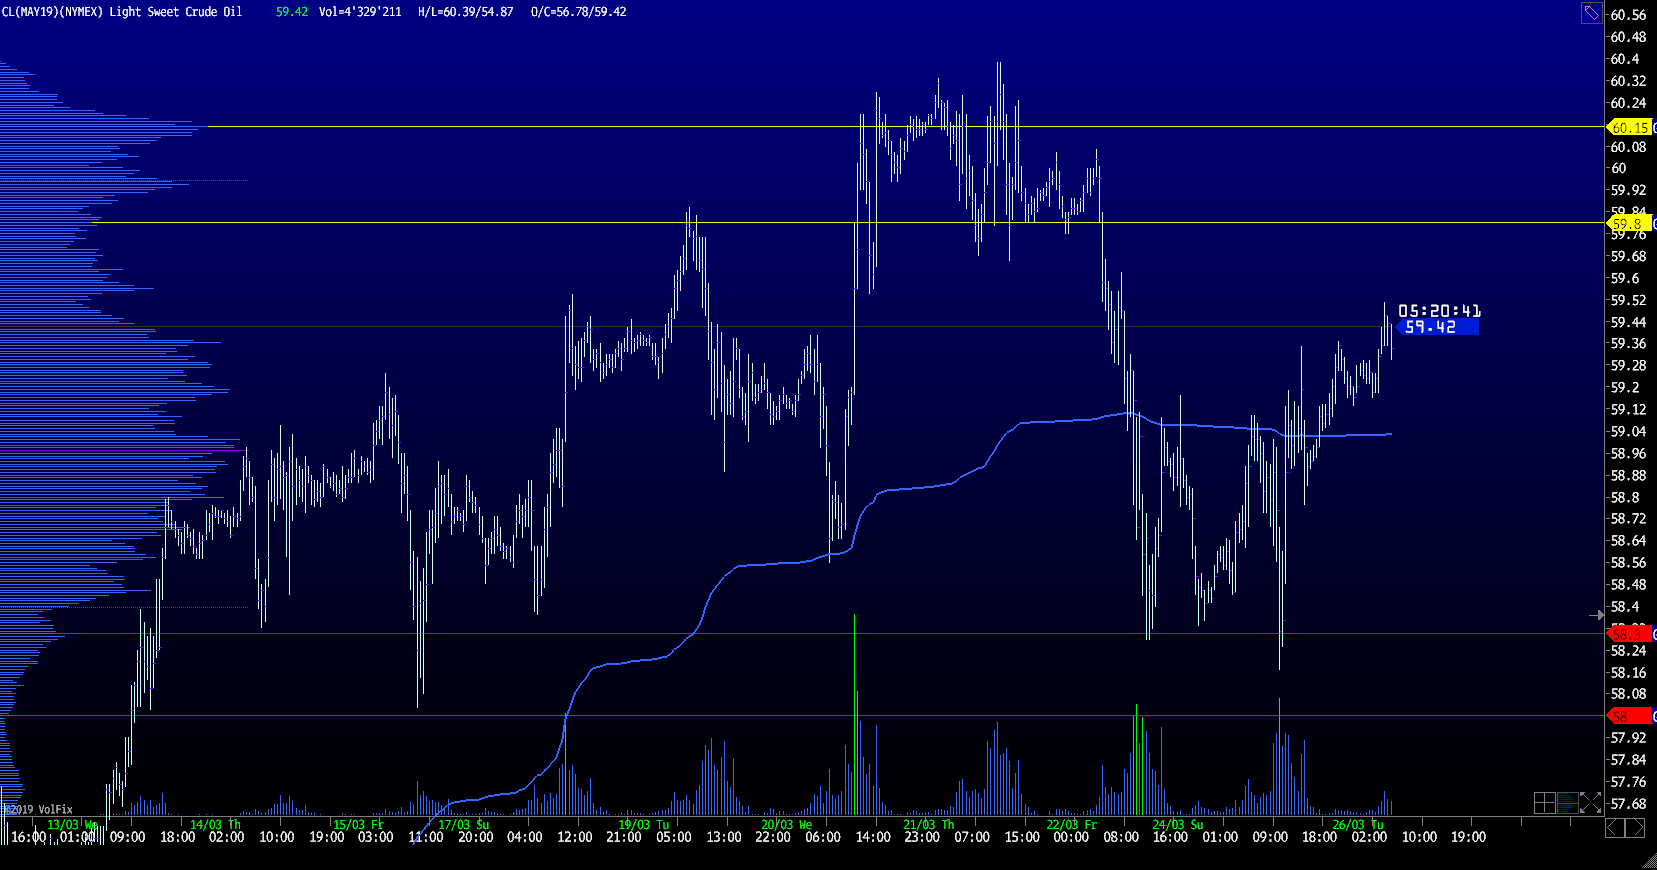Screen dimensions: 1657x870
Task: Select the yellow 60.15 price level label
Action: [x=1629, y=127]
